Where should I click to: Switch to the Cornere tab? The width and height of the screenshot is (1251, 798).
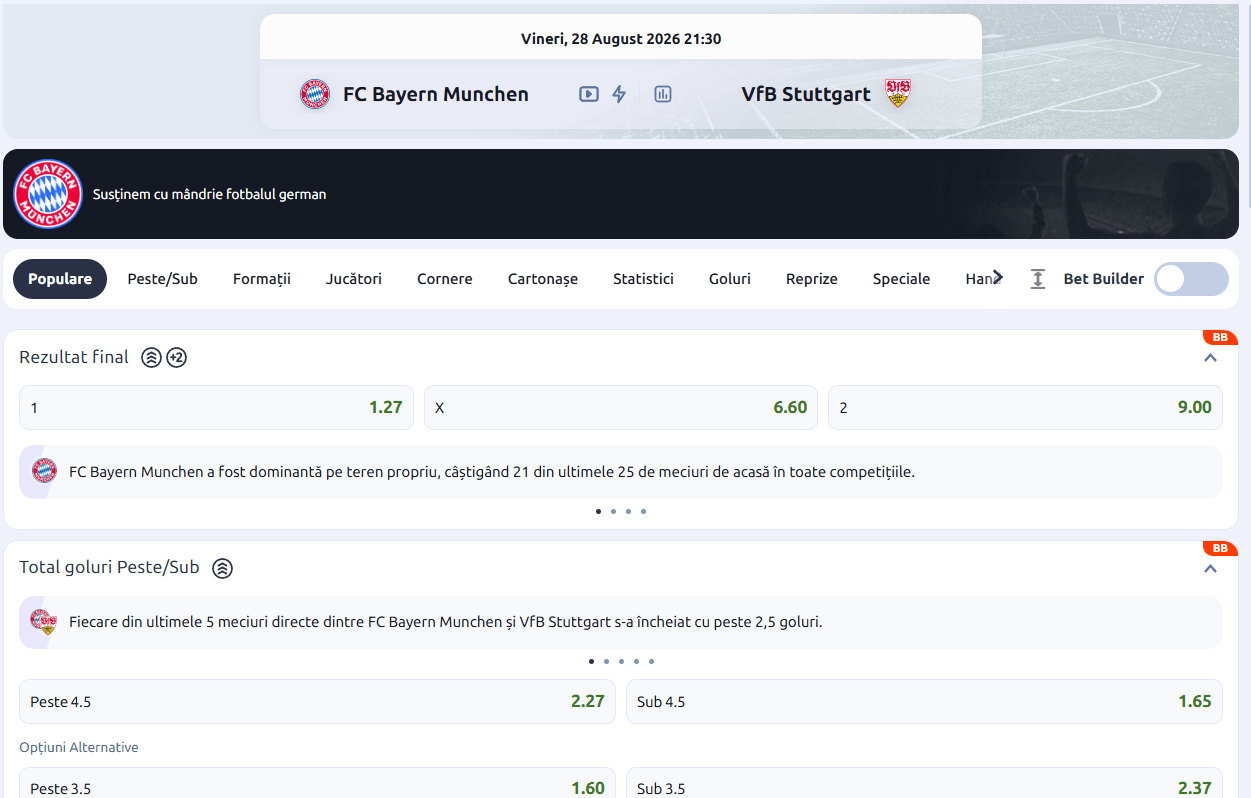[445, 279]
